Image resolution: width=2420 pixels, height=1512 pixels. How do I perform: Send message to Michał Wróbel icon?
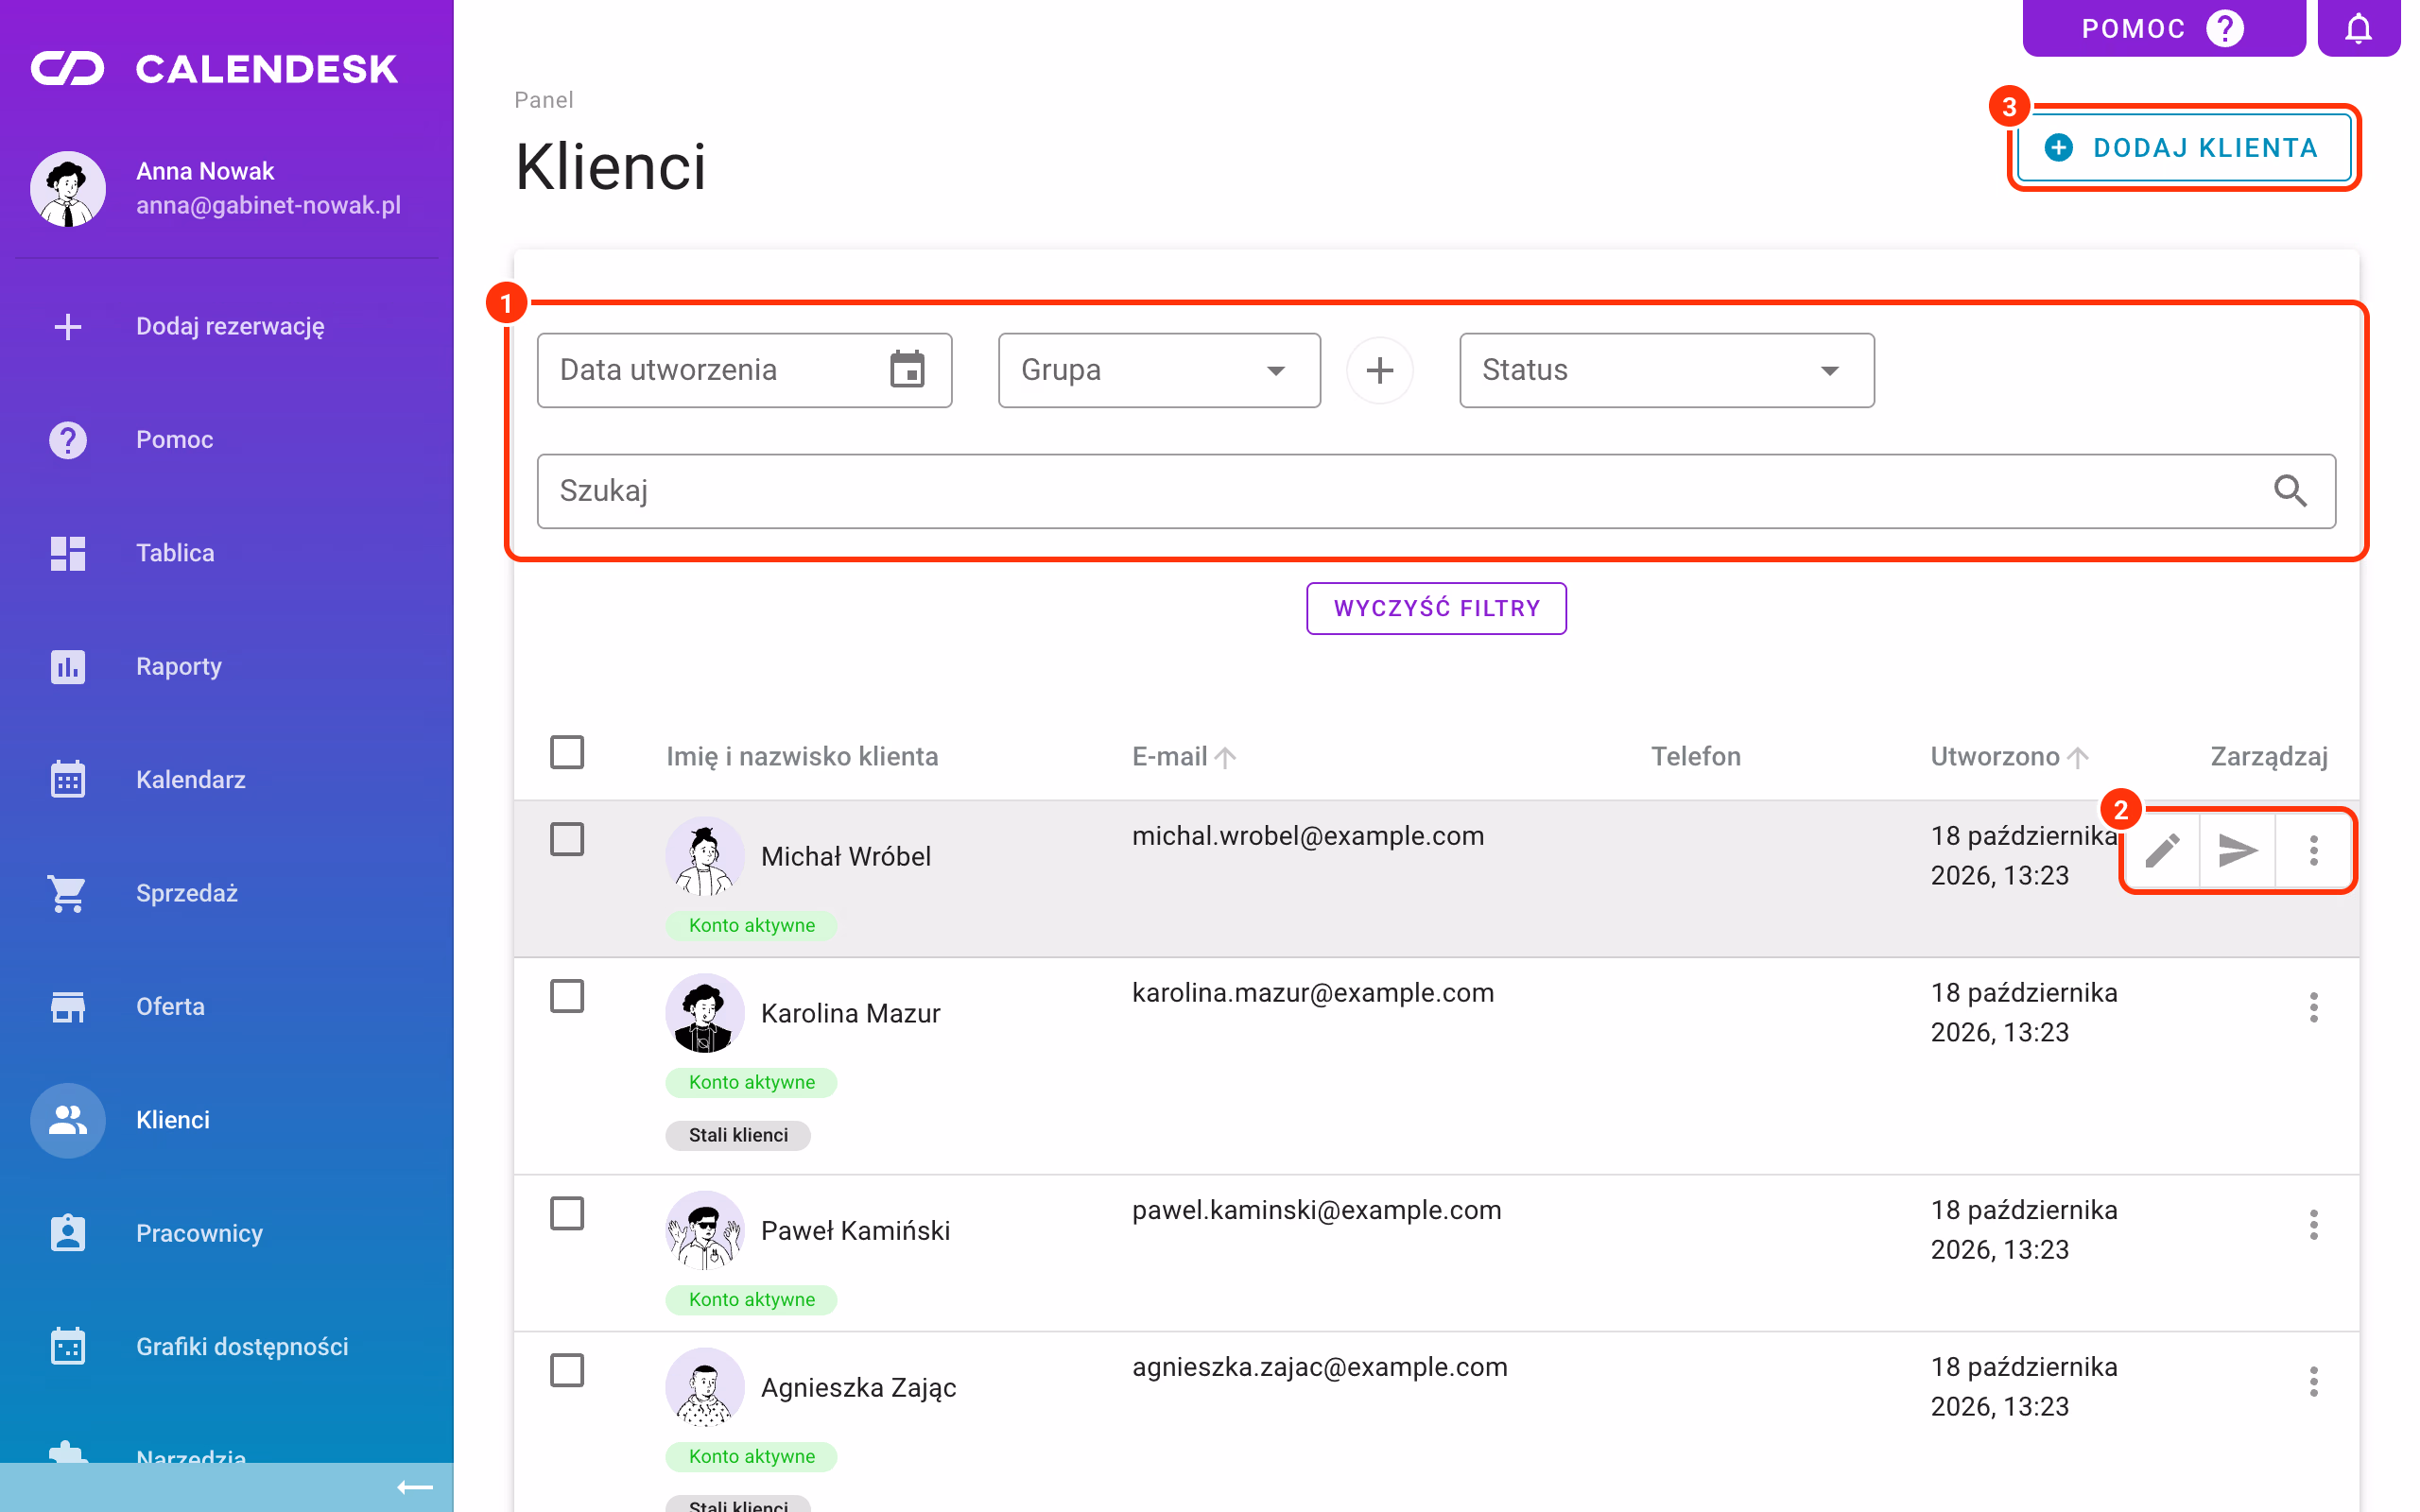coord(2237,850)
